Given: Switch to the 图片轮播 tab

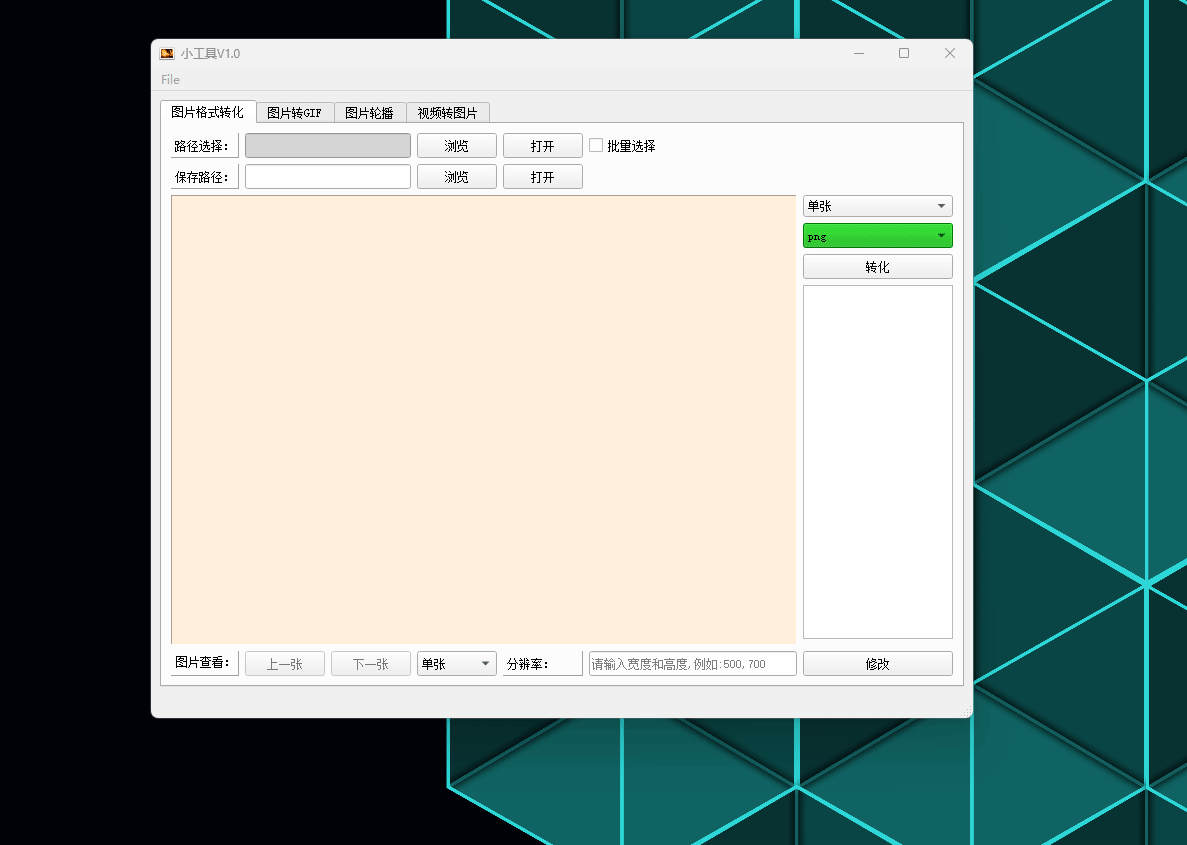Looking at the screenshot, I should click(x=370, y=112).
